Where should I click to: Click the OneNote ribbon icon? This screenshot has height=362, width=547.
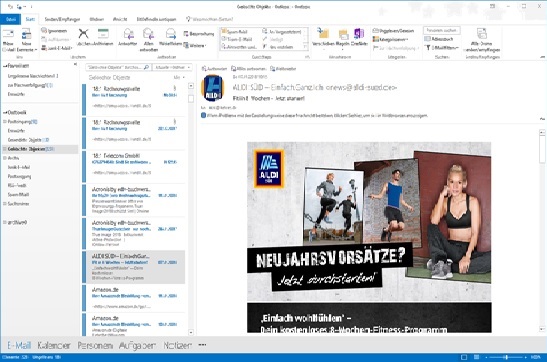[359, 37]
